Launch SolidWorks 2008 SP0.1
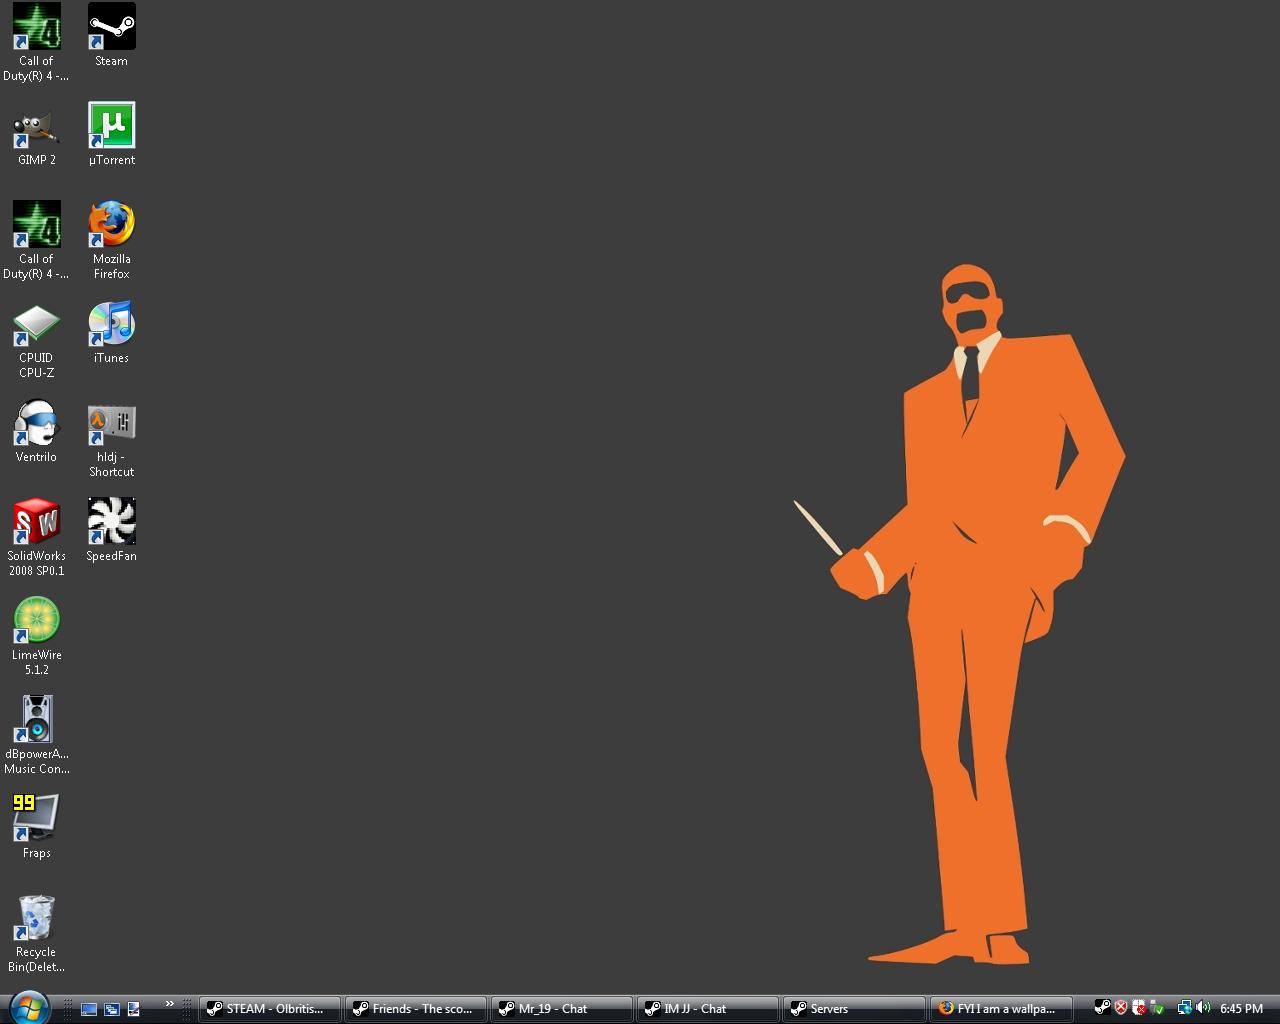The width and height of the screenshot is (1280, 1024). [36, 537]
